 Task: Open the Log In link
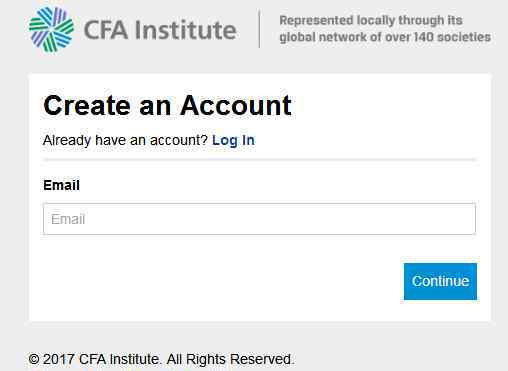pyautogui.click(x=233, y=140)
